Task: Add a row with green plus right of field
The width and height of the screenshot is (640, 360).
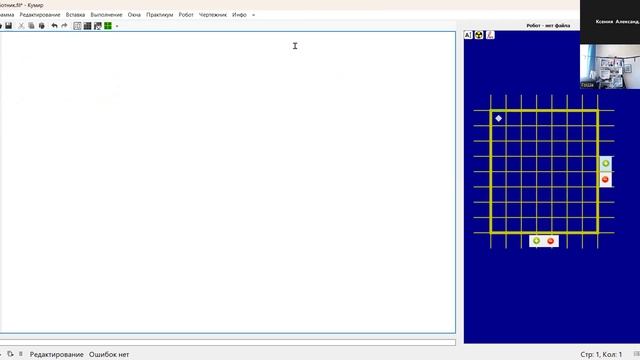Action: pos(606,164)
